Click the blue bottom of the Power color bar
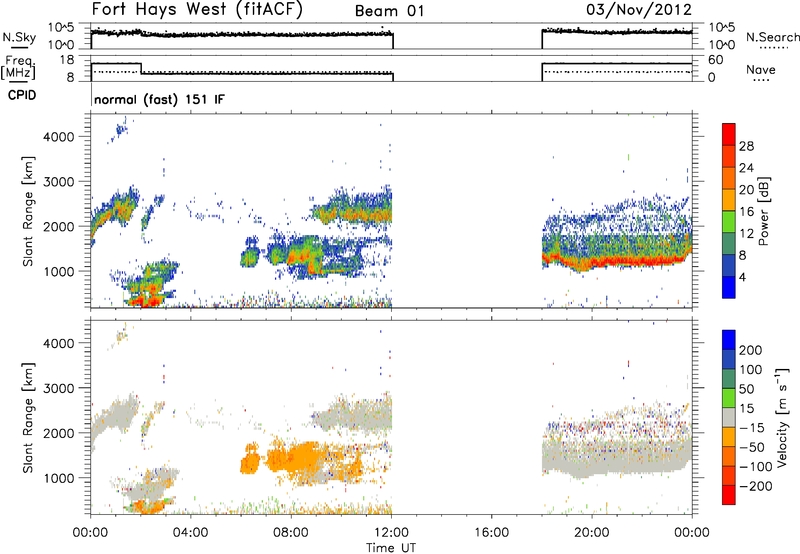This screenshot has height=554, width=800. [x=729, y=287]
